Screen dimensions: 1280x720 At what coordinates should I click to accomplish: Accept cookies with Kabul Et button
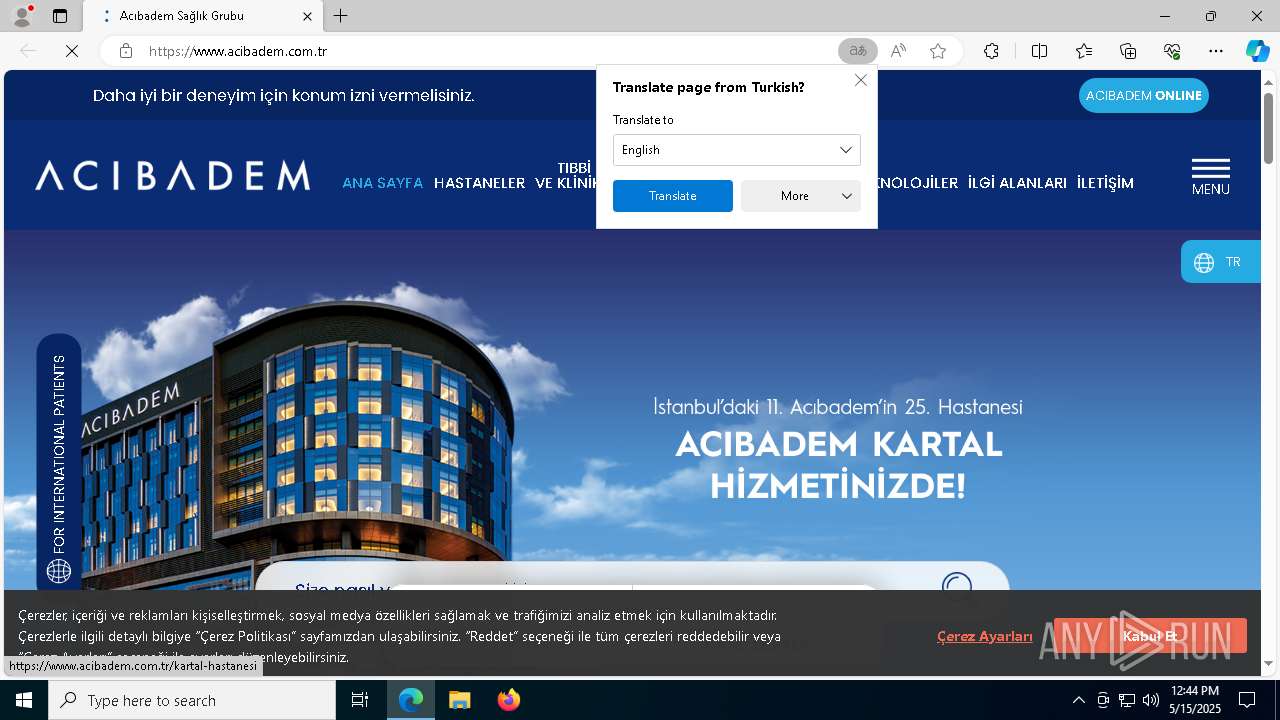[1150, 636]
